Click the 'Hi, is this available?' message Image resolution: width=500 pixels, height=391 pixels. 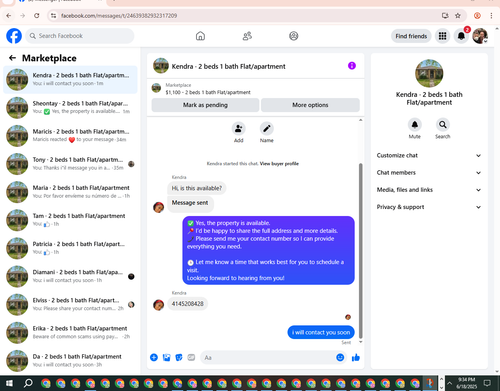[x=197, y=188]
